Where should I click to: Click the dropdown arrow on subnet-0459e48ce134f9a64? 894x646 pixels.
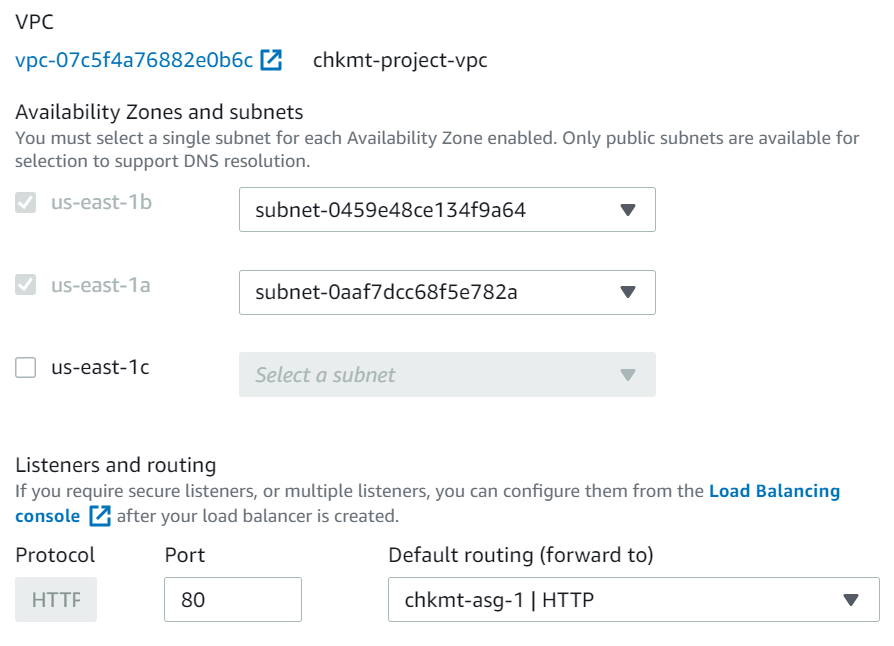click(x=629, y=210)
